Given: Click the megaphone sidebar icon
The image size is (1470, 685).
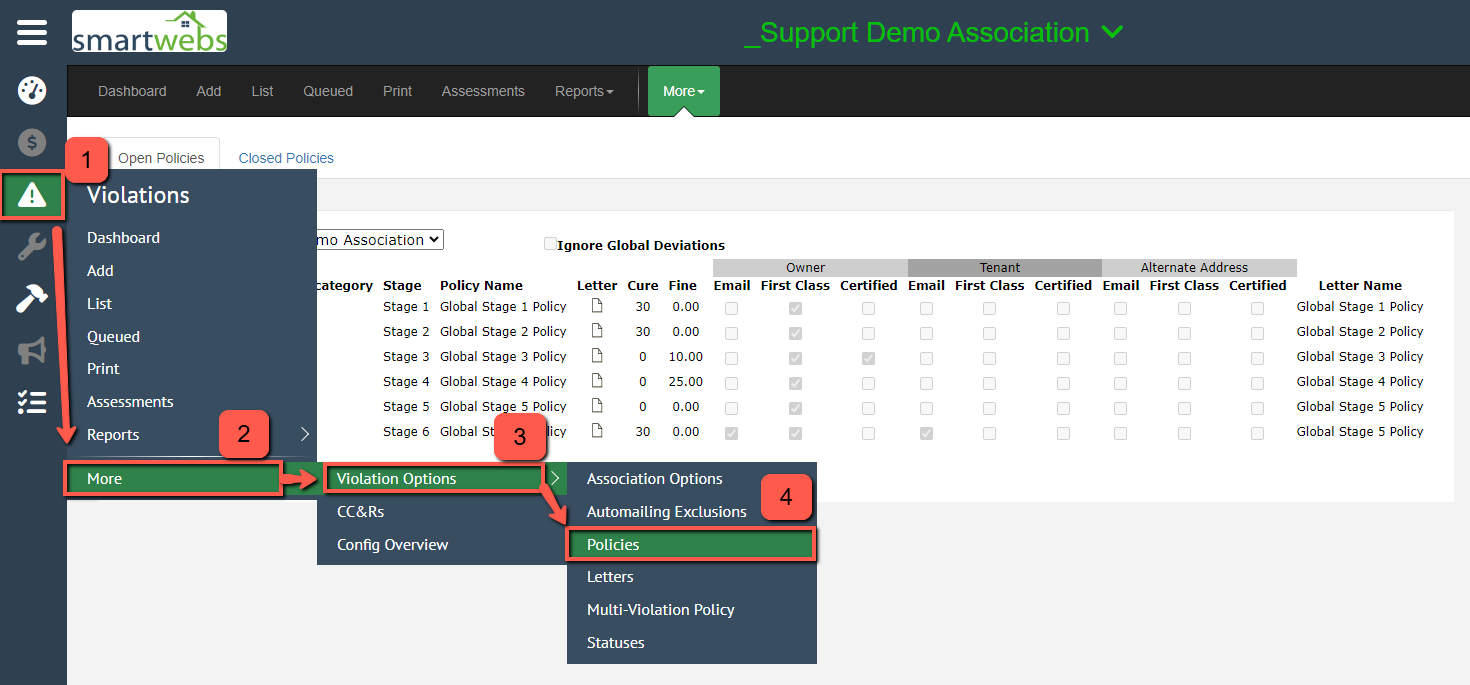Looking at the screenshot, I should click(32, 350).
